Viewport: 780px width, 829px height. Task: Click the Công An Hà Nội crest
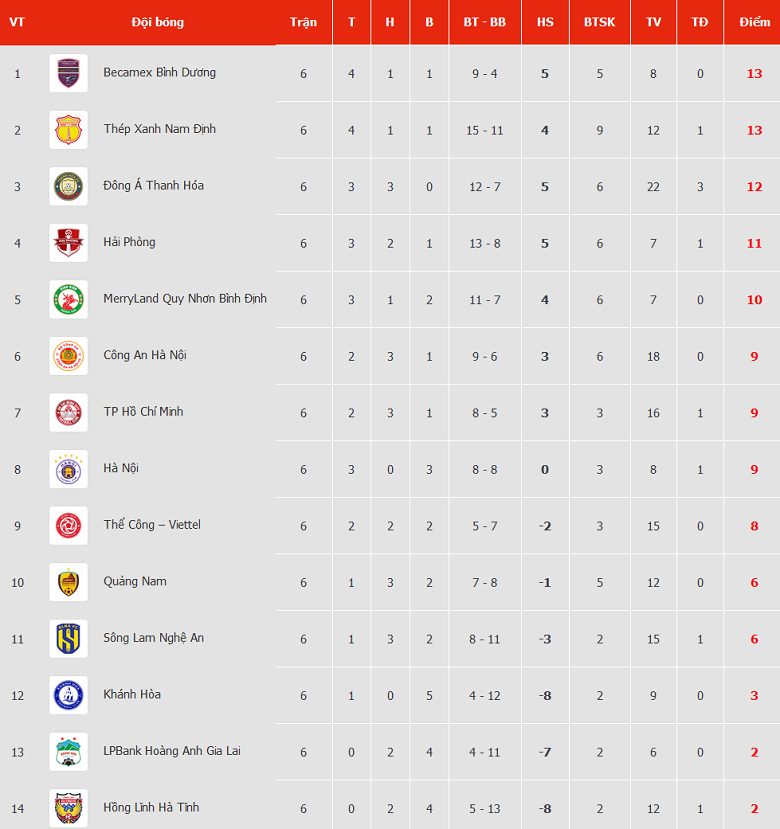(x=69, y=356)
